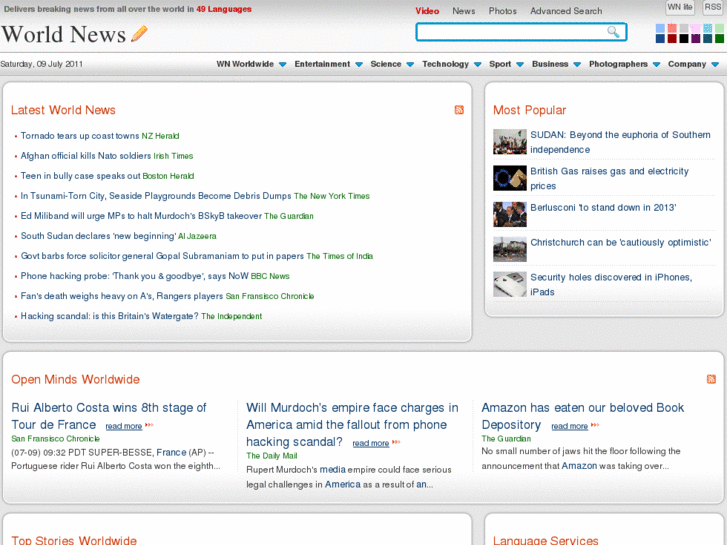
Task: Open the Technology menu label
Action: pyautogui.click(x=445, y=64)
